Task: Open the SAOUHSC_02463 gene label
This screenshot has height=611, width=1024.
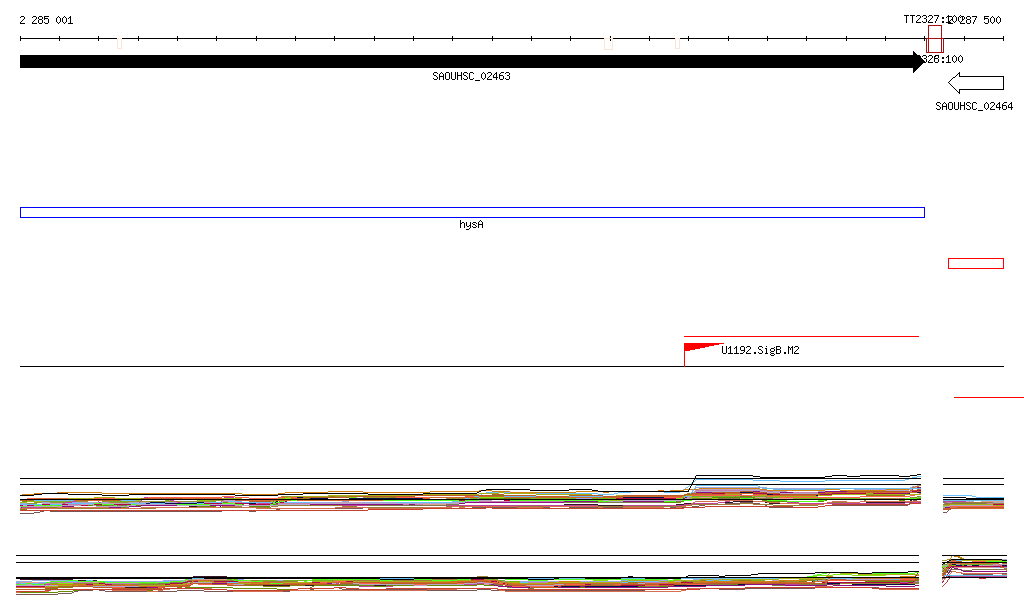Action: tap(471, 77)
